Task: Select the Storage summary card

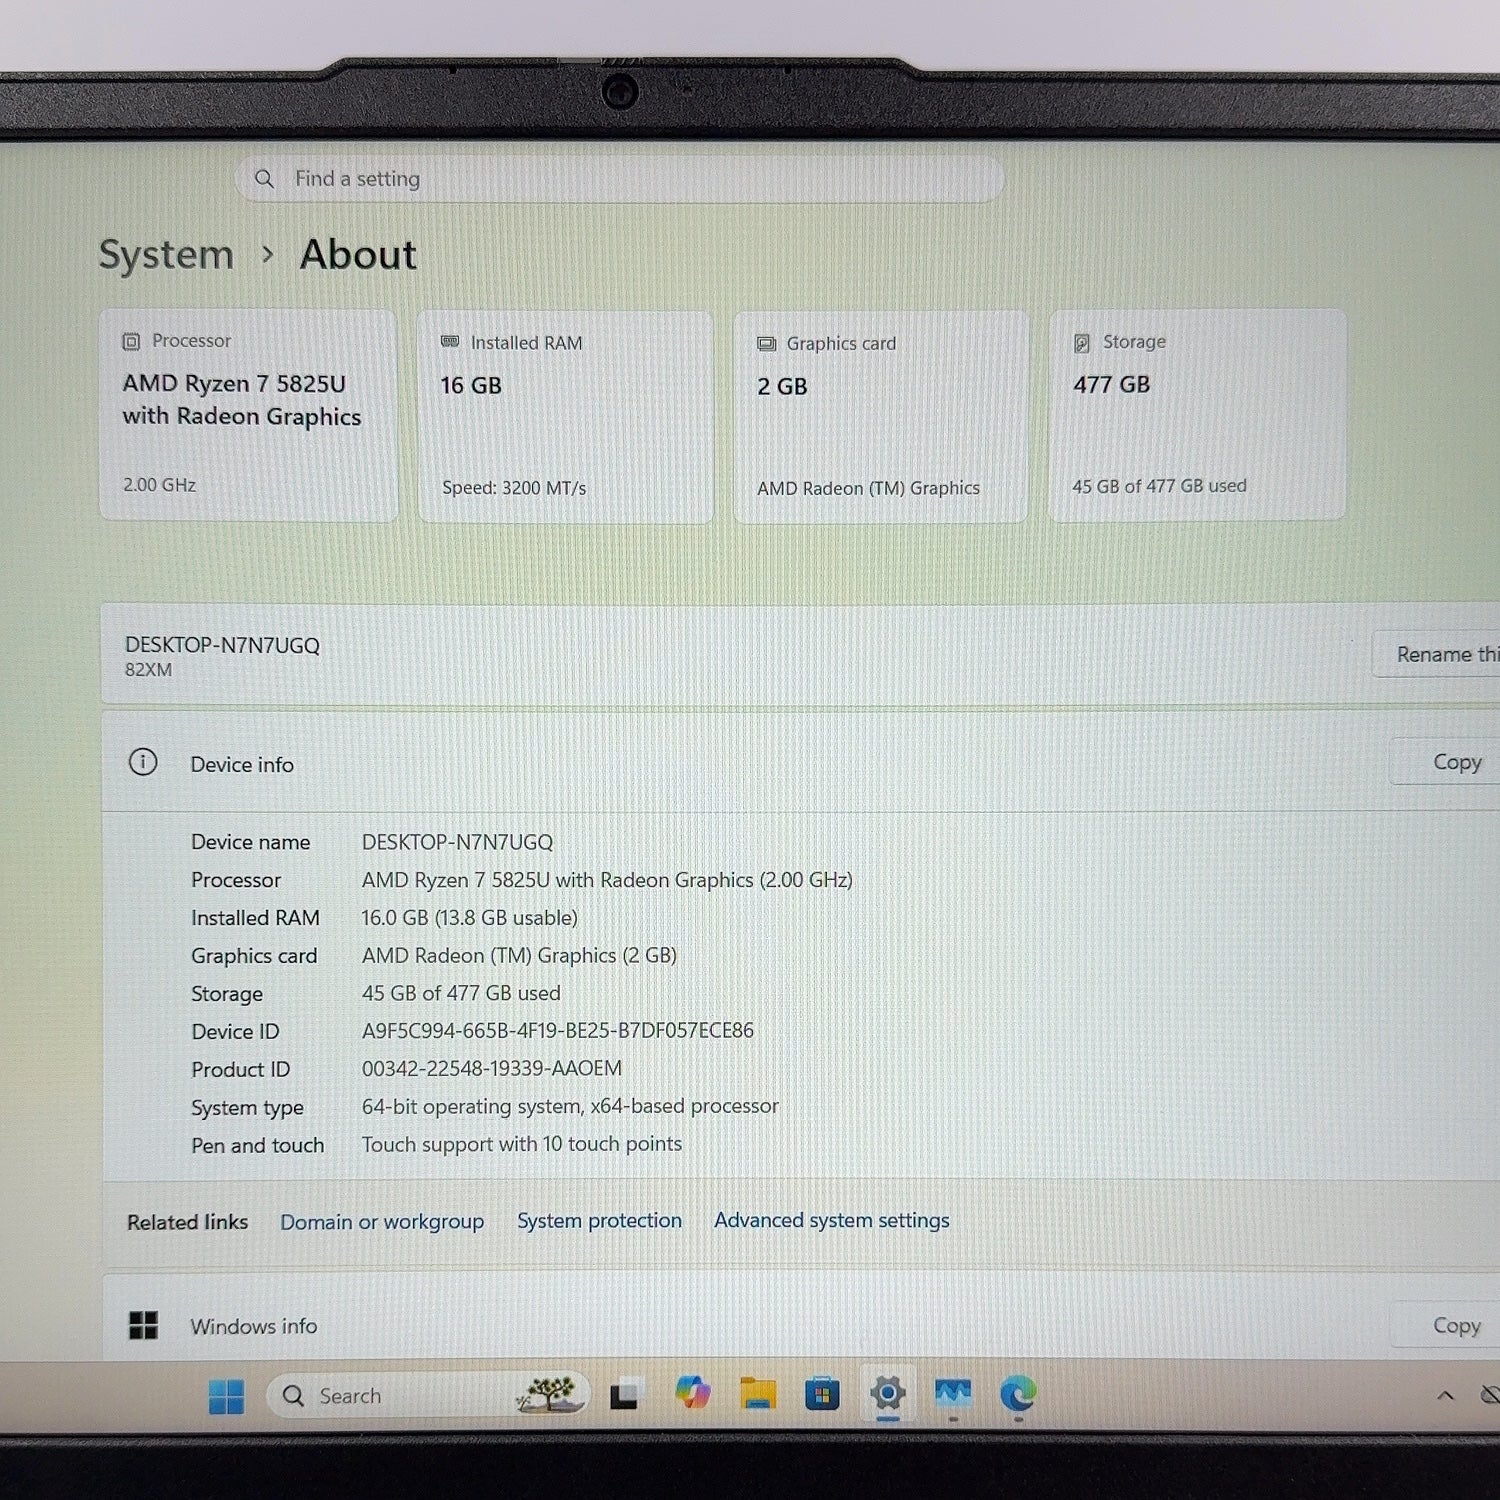Action: tap(1197, 415)
